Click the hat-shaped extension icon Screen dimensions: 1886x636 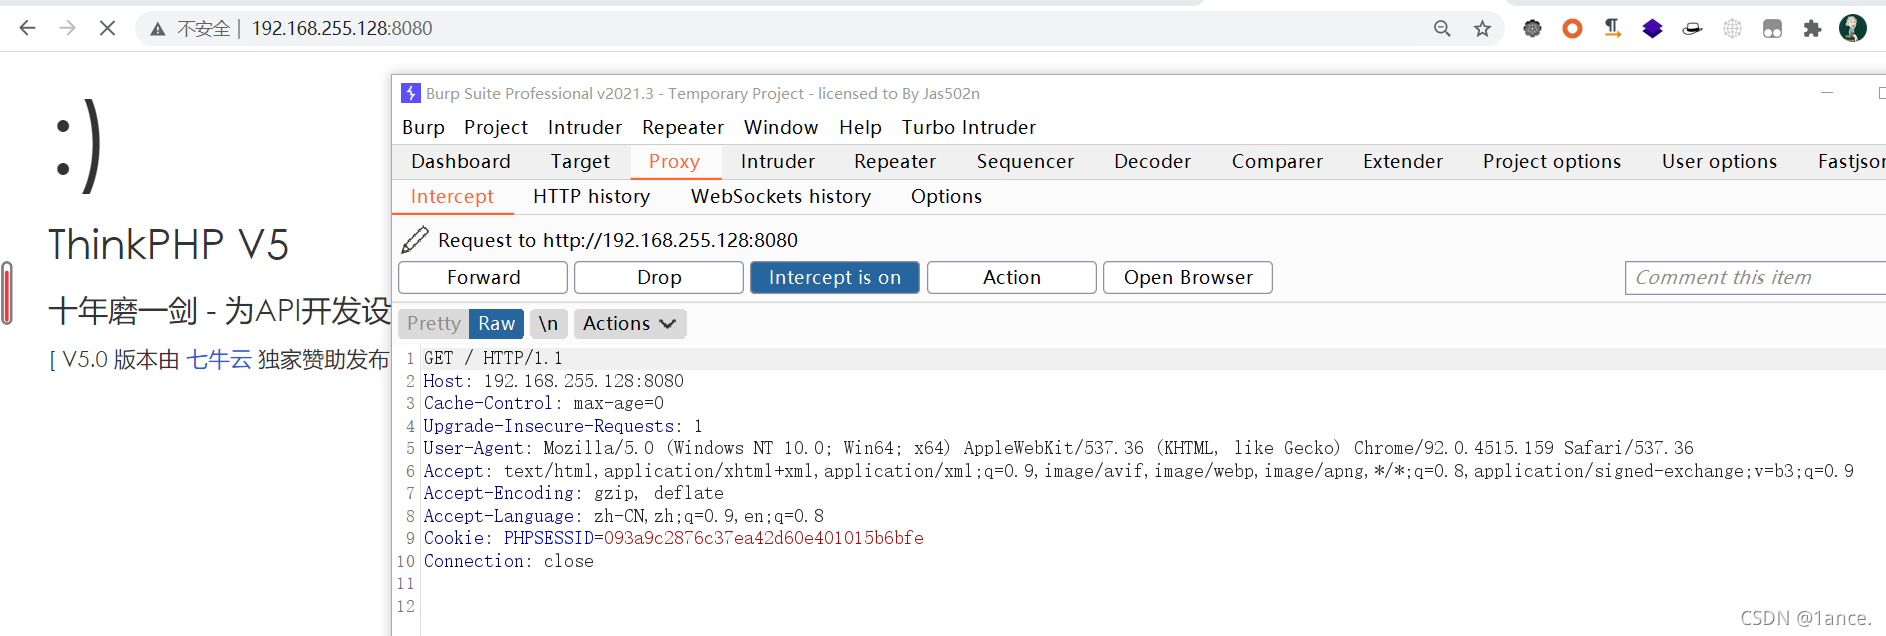(x=1692, y=29)
